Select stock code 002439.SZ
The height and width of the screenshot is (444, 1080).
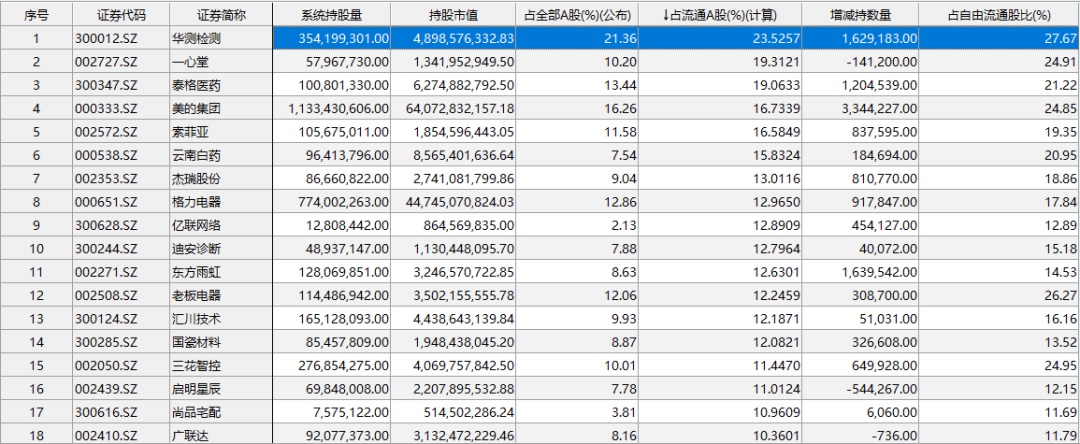pyautogui.click(x=121, y=389)
